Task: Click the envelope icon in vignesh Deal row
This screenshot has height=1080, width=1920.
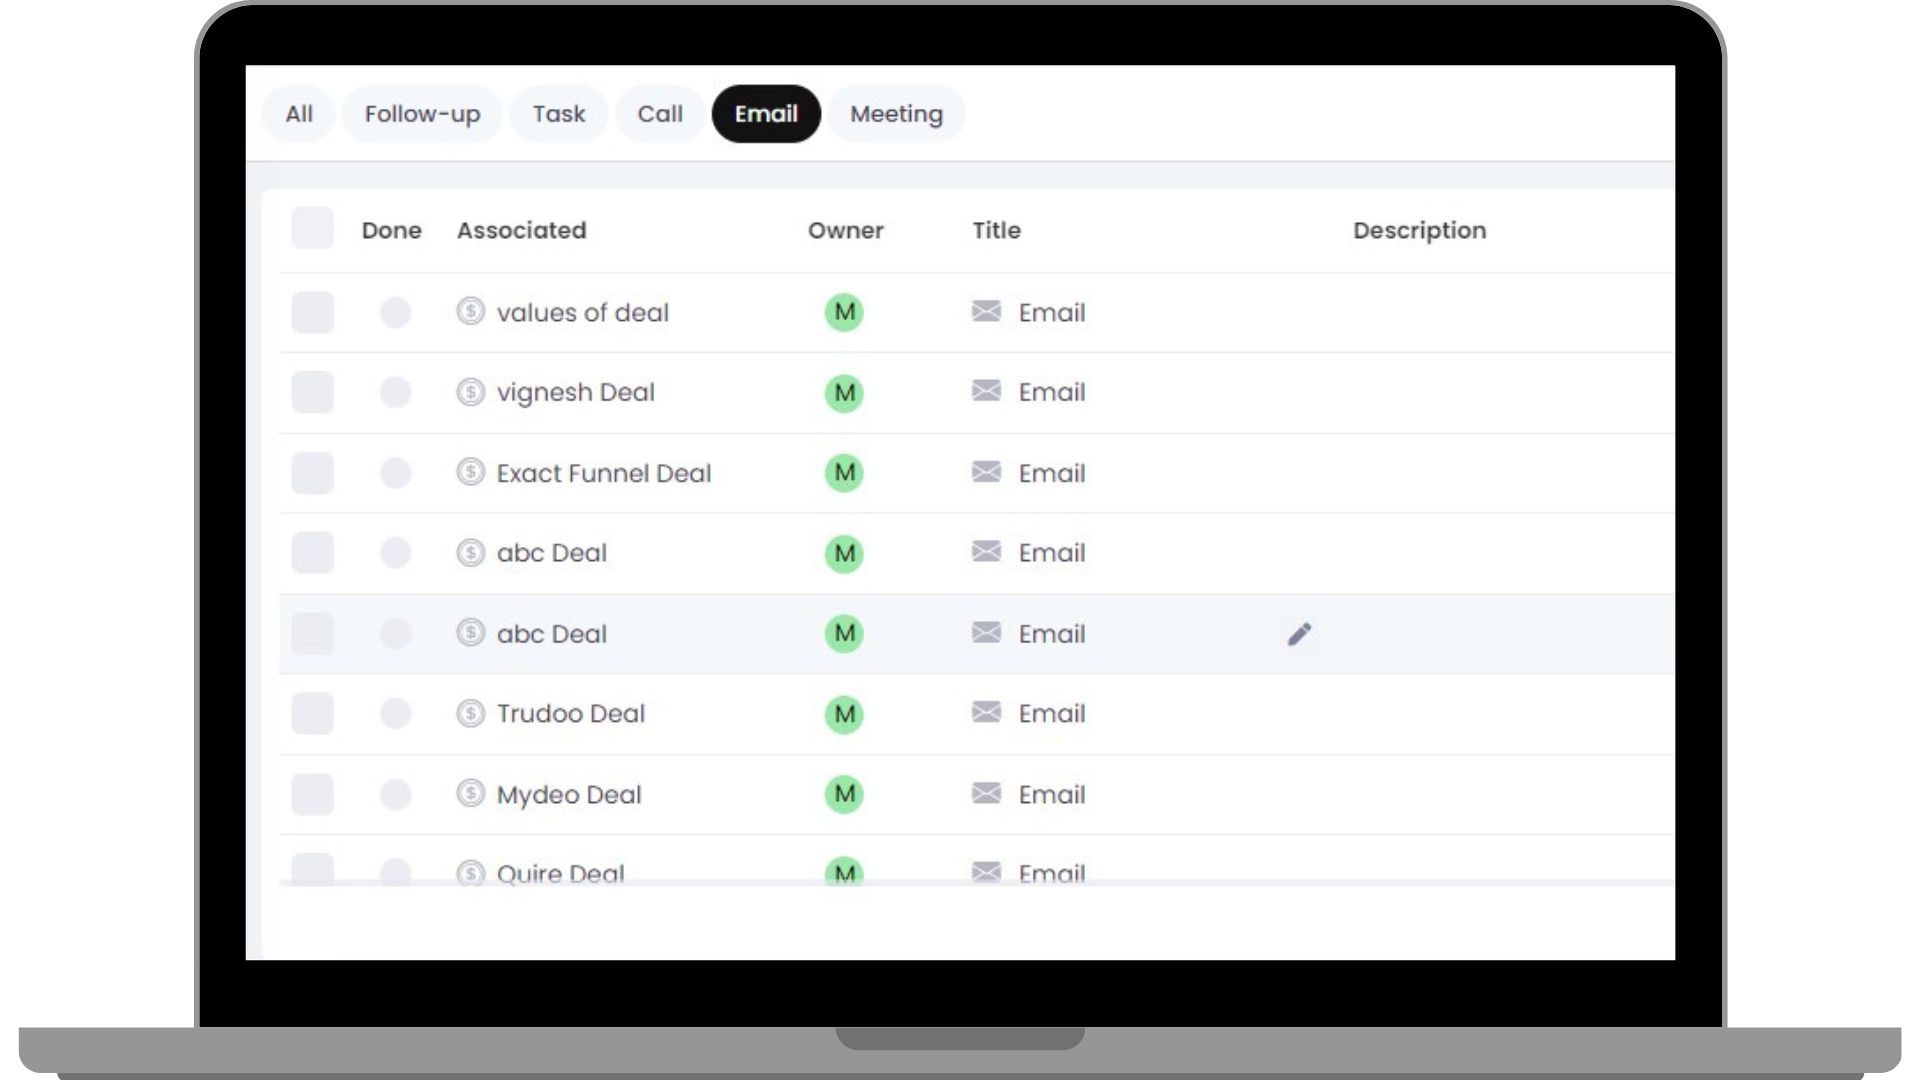Action: (986, 391)
